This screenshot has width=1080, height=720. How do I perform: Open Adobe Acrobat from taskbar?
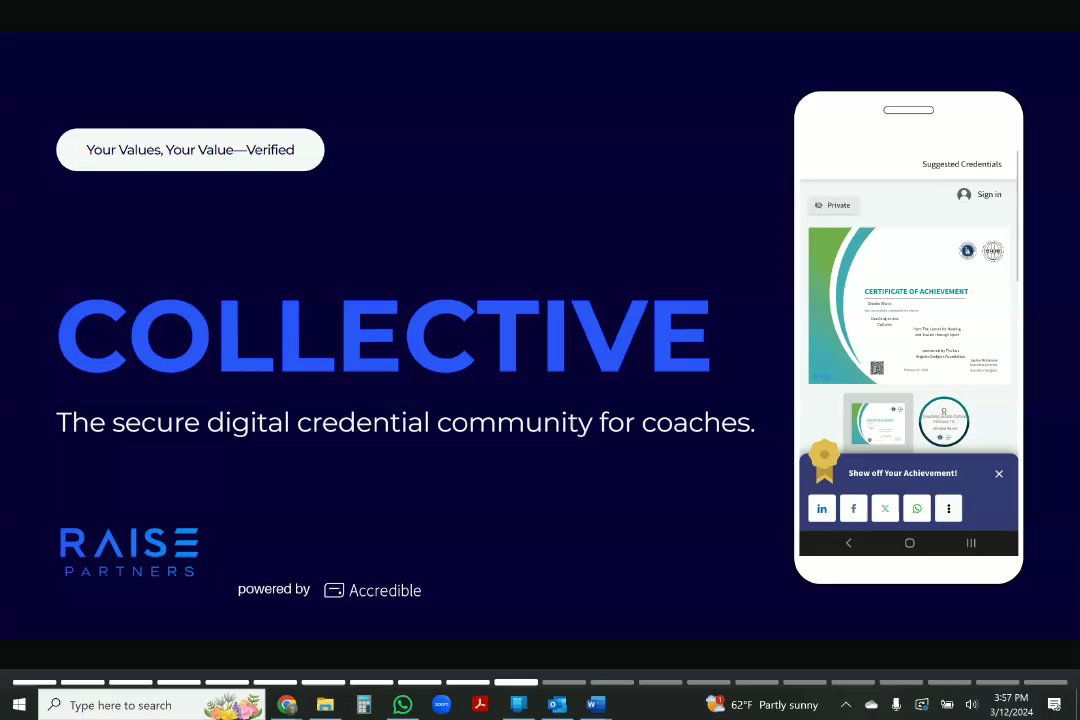(x=480, y=704)
